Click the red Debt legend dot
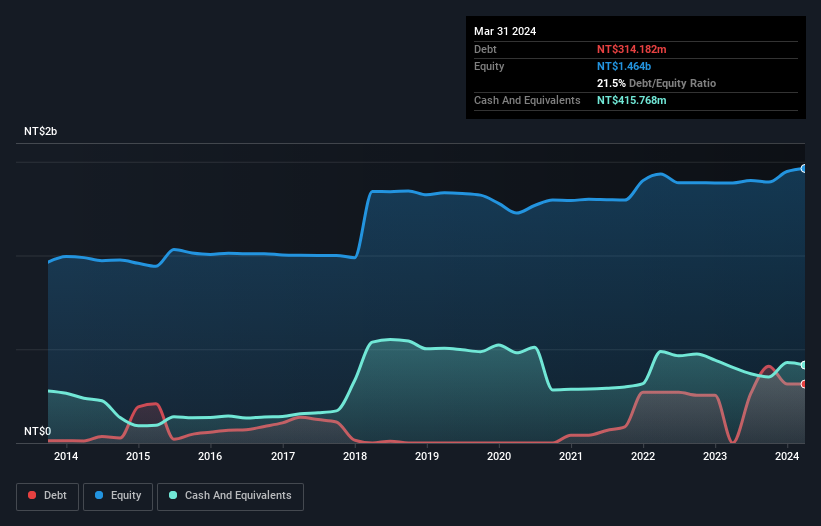Image resolution: width=821 pixels, height=526 pixels. [x=32, y=495]
